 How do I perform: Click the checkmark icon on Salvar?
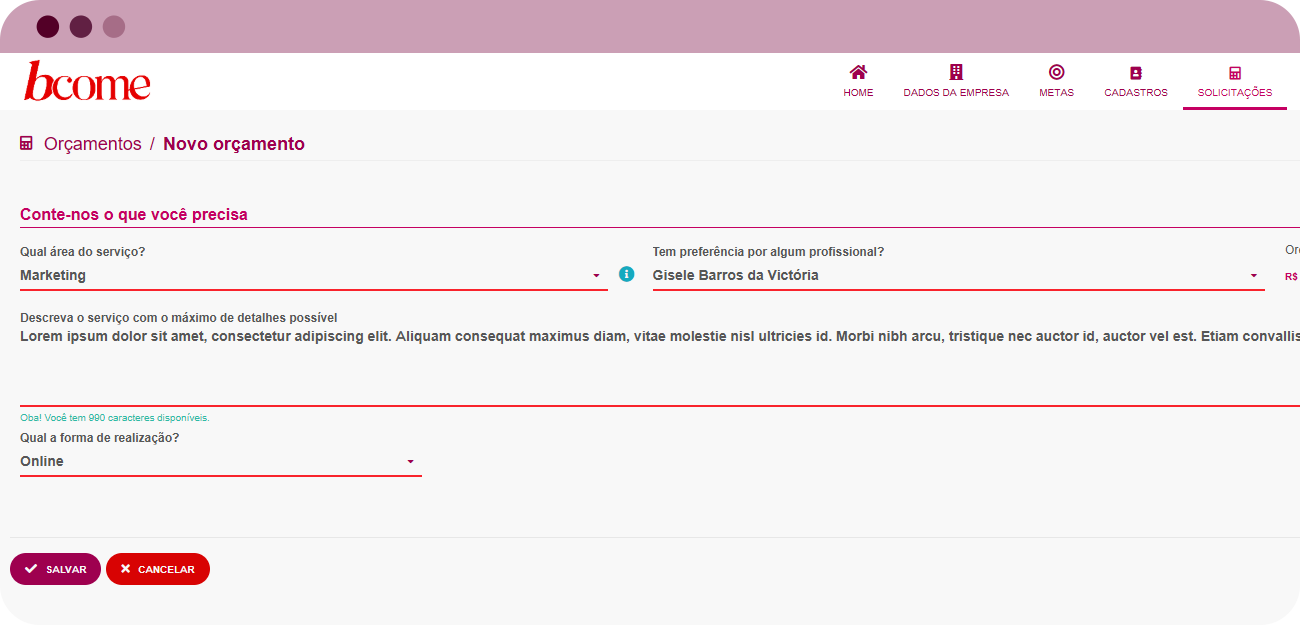[31, 569]
